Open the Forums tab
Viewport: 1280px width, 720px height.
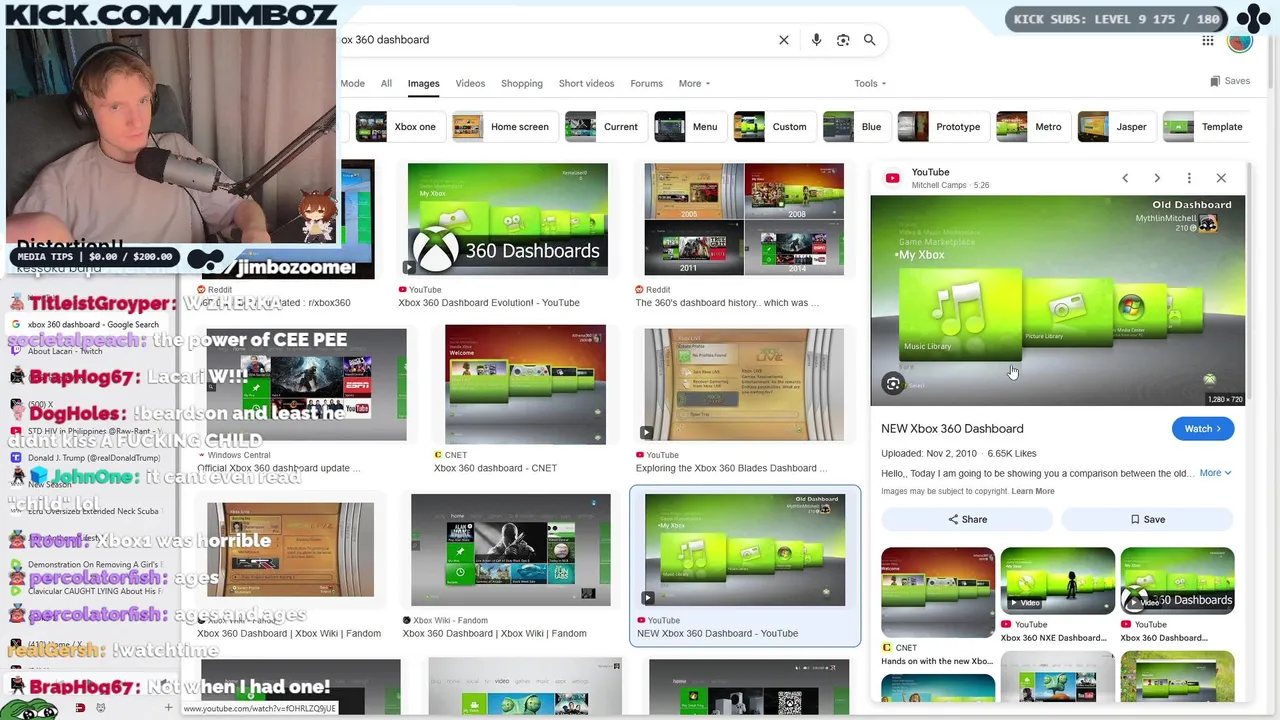tap(646, 84)
